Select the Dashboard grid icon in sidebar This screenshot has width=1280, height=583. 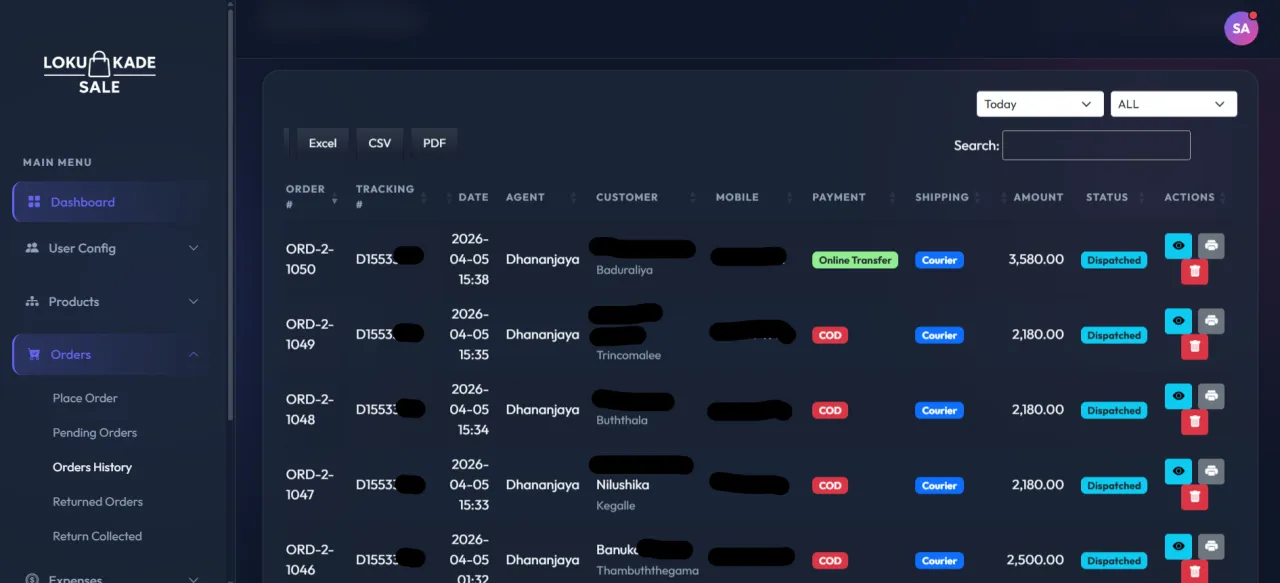coord(34,202)
